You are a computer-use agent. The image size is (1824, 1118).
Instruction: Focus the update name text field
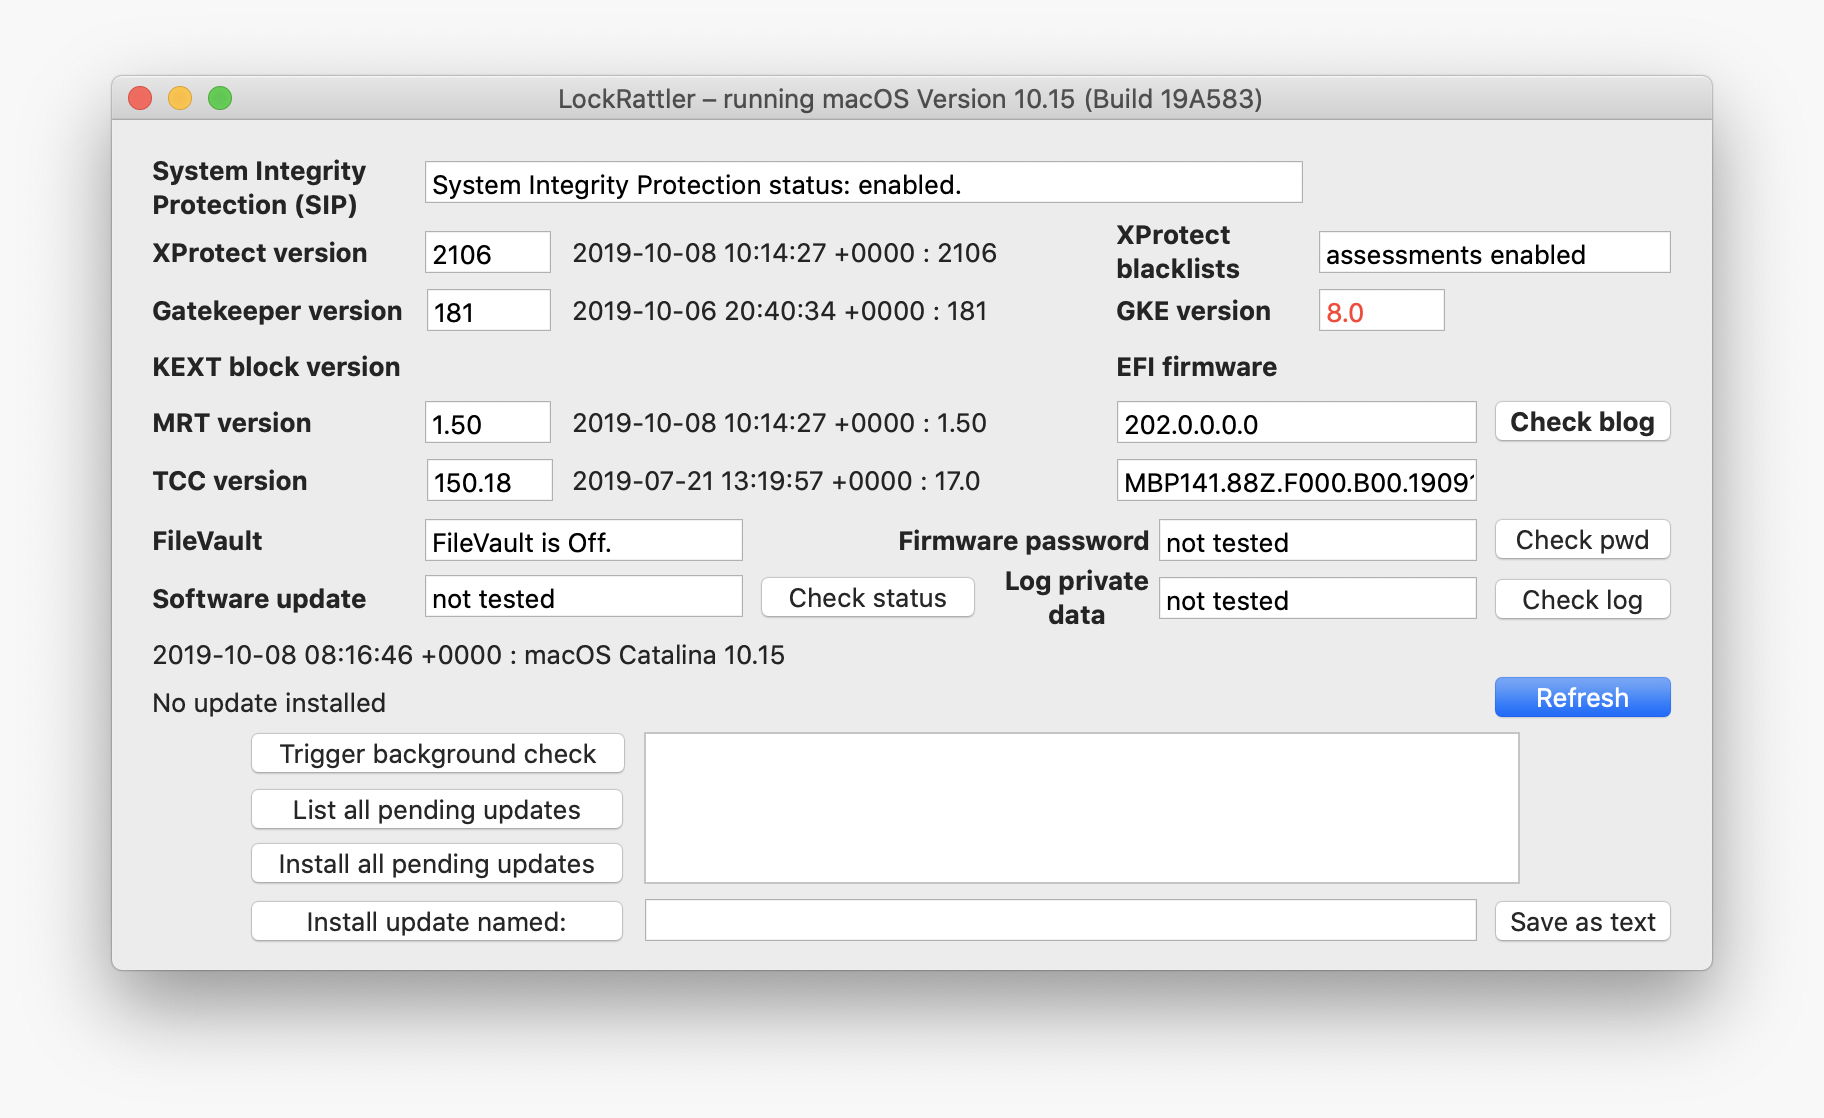pyautogui.click(x=1059, y=920)
